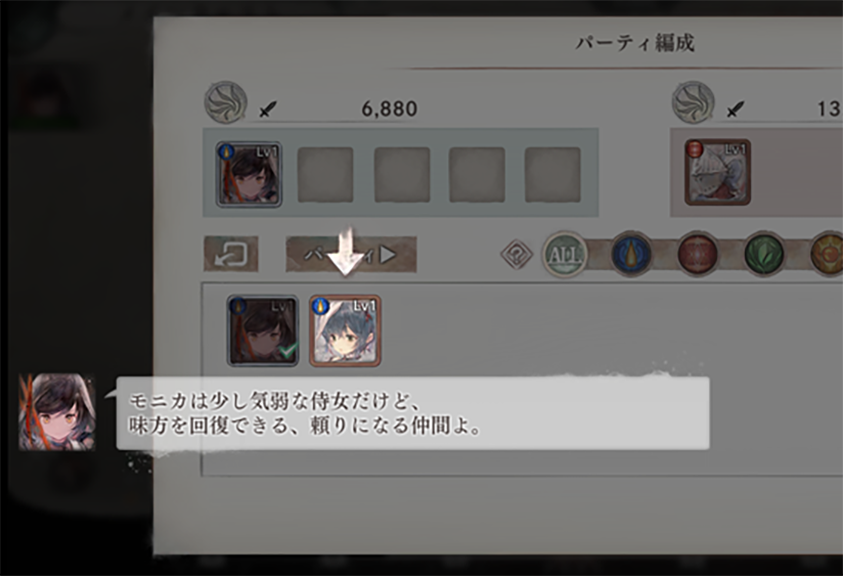Viewport: 843px width, 576px height.
Task: Filter by the red fire element icon
Action: (697, 254)
